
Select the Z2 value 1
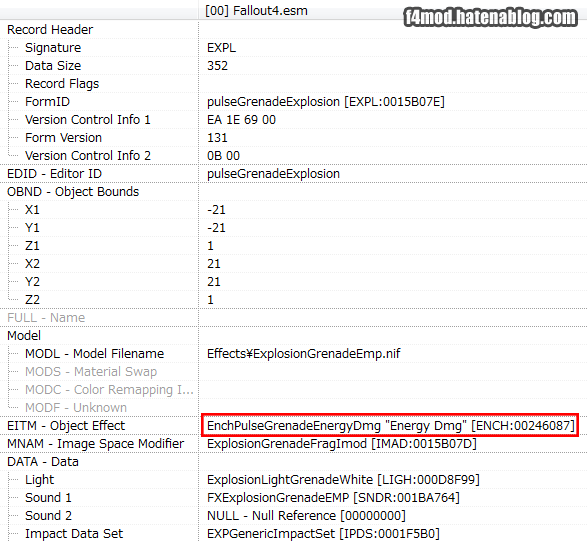click(x=210, y=299)
